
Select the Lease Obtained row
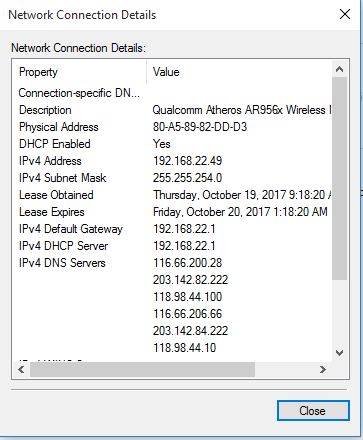click(x=172, y=195)
